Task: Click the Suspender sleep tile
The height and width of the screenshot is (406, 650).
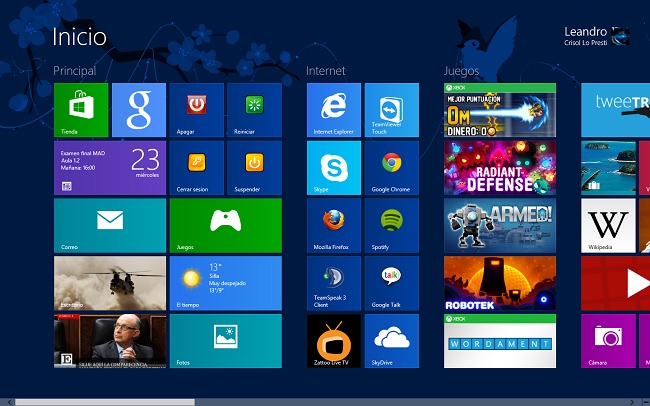Action: (x=254, y=168)
